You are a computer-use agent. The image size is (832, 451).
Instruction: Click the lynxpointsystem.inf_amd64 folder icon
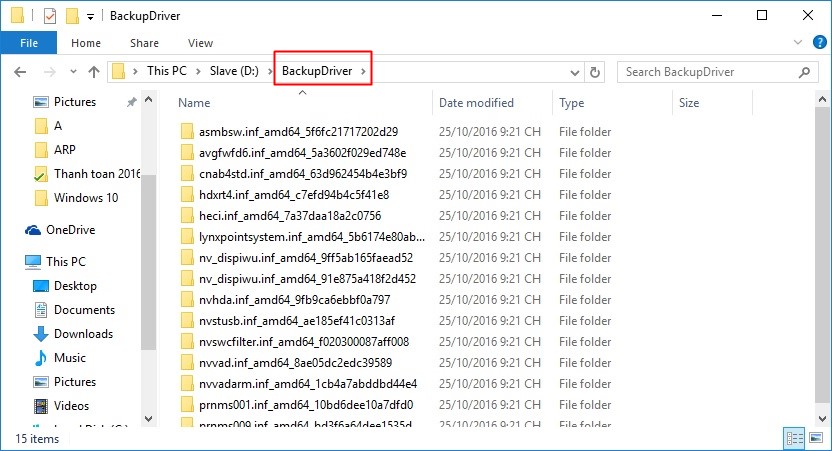(187, 237)
